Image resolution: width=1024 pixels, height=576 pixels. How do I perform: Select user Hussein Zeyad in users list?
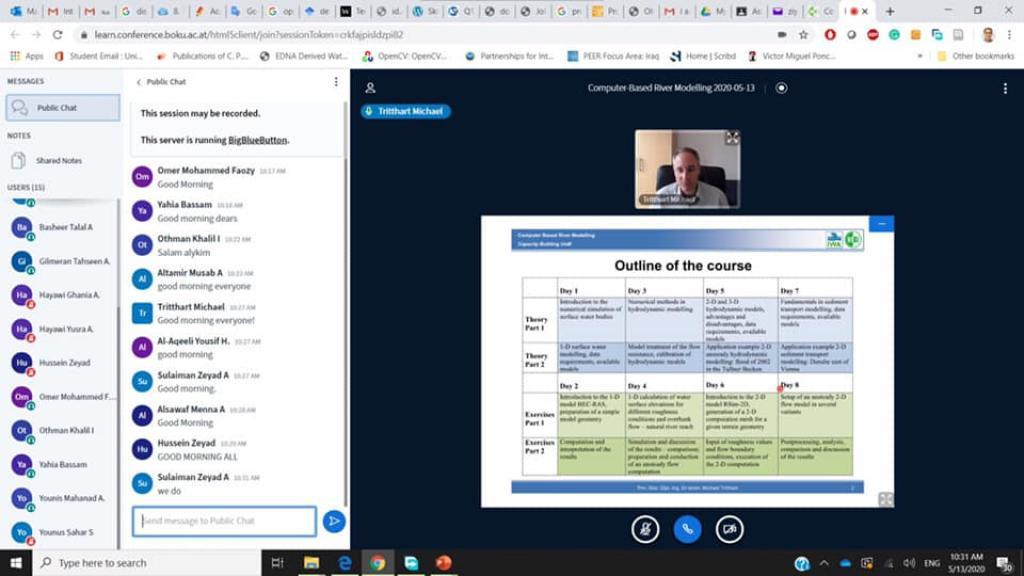63,363
